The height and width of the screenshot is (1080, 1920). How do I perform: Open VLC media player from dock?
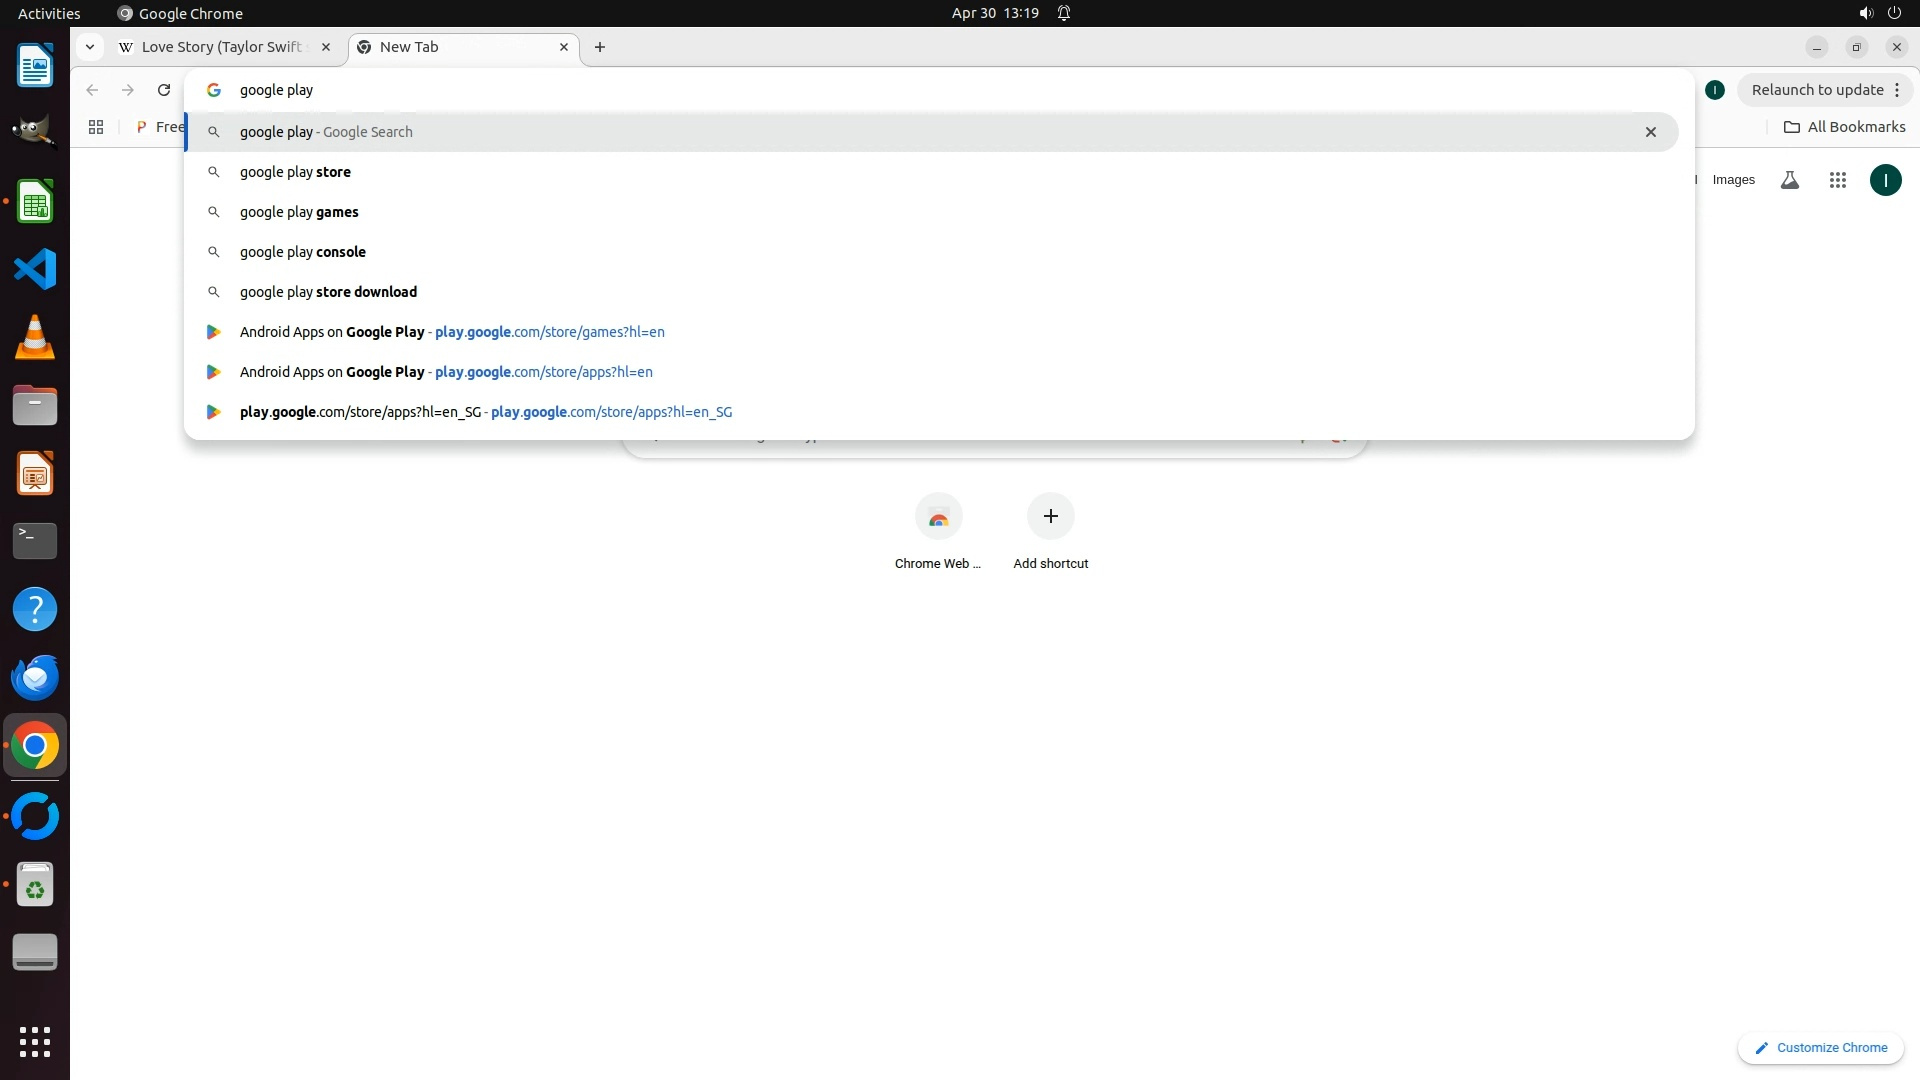click(35, 337)
